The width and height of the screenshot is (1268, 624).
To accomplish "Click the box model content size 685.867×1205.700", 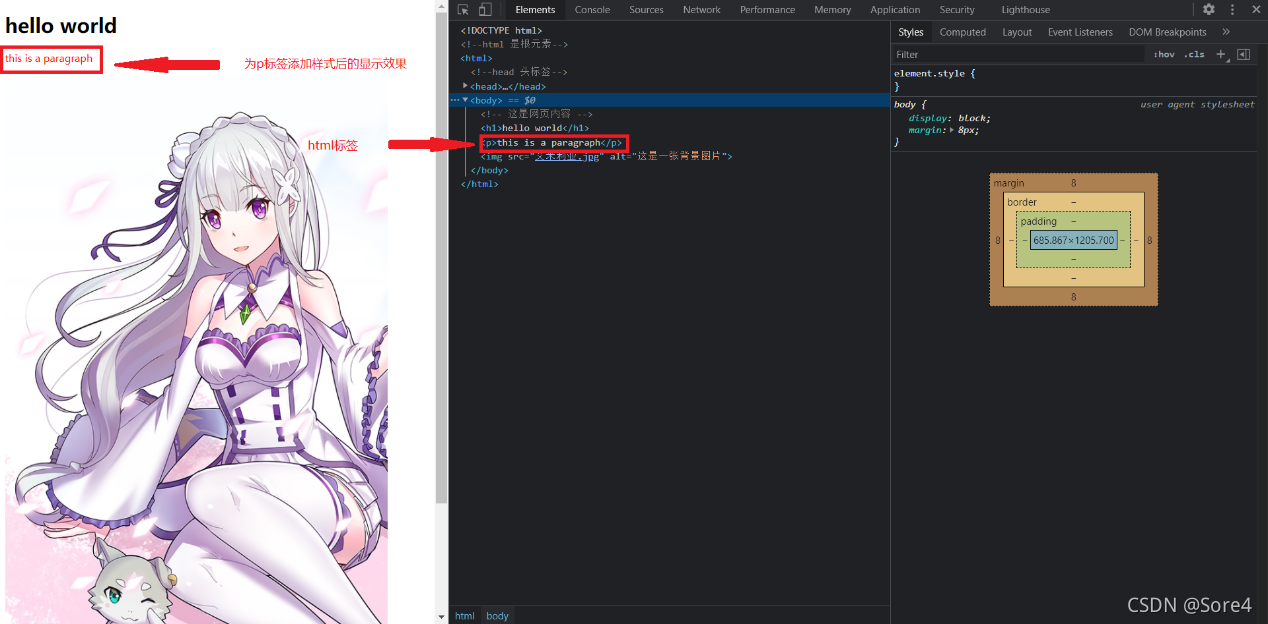I will pos(1074,240).
